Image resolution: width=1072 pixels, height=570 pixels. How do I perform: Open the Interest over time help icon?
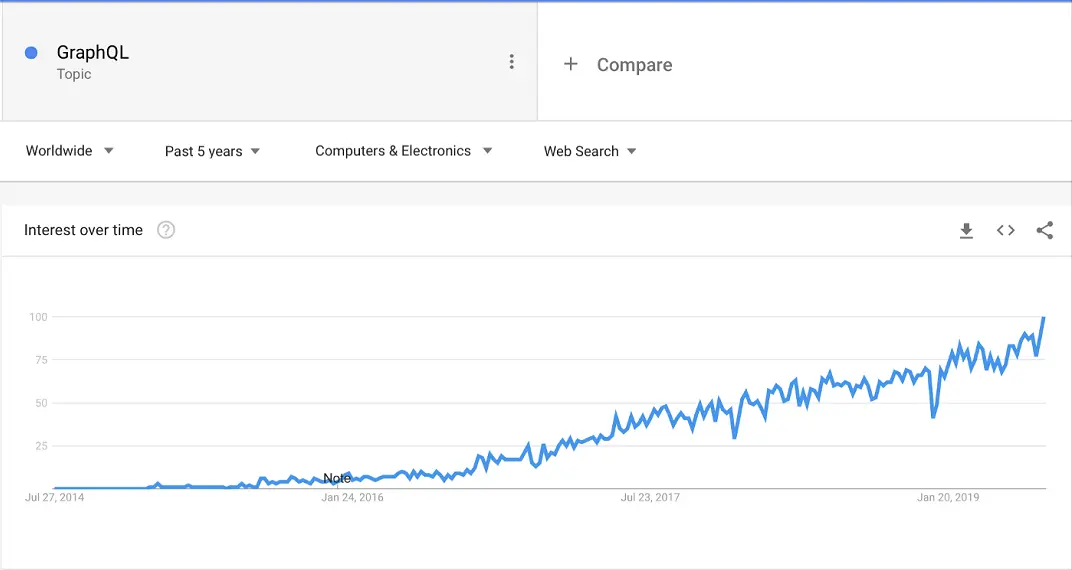click(166, 230)
